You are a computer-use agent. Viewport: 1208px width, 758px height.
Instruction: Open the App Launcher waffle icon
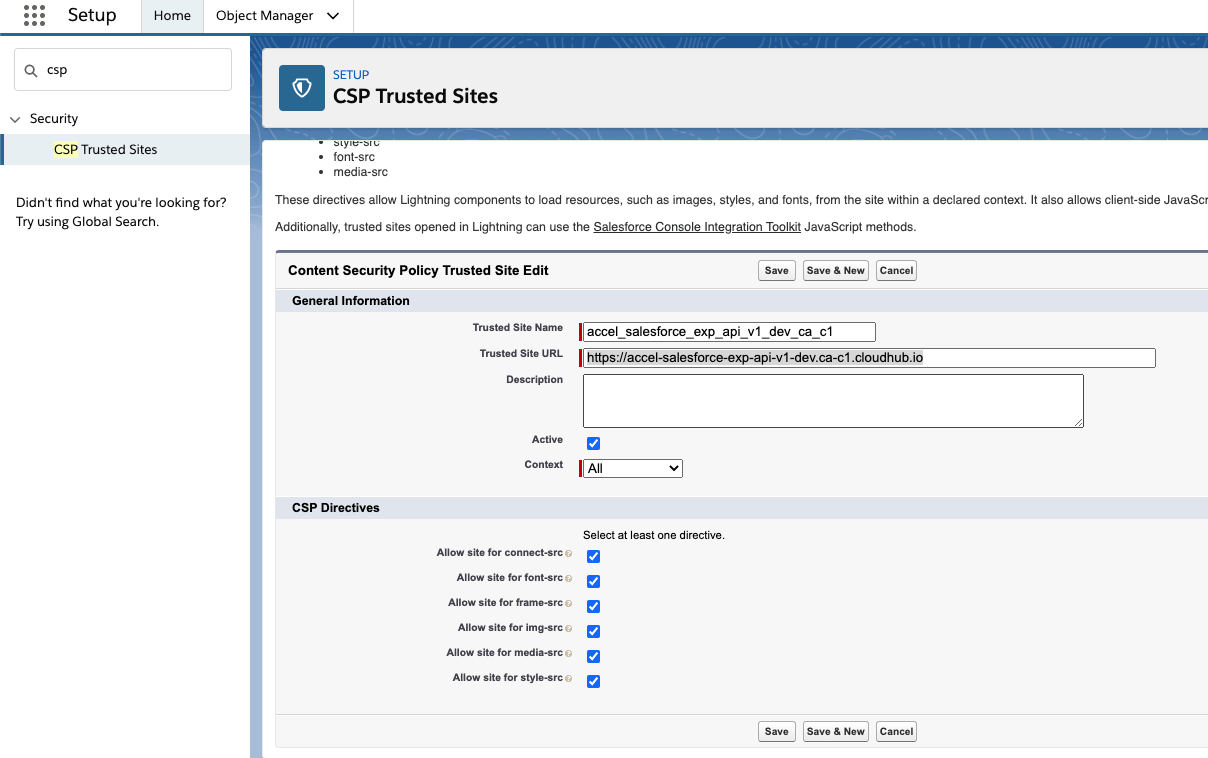point(34,15)
